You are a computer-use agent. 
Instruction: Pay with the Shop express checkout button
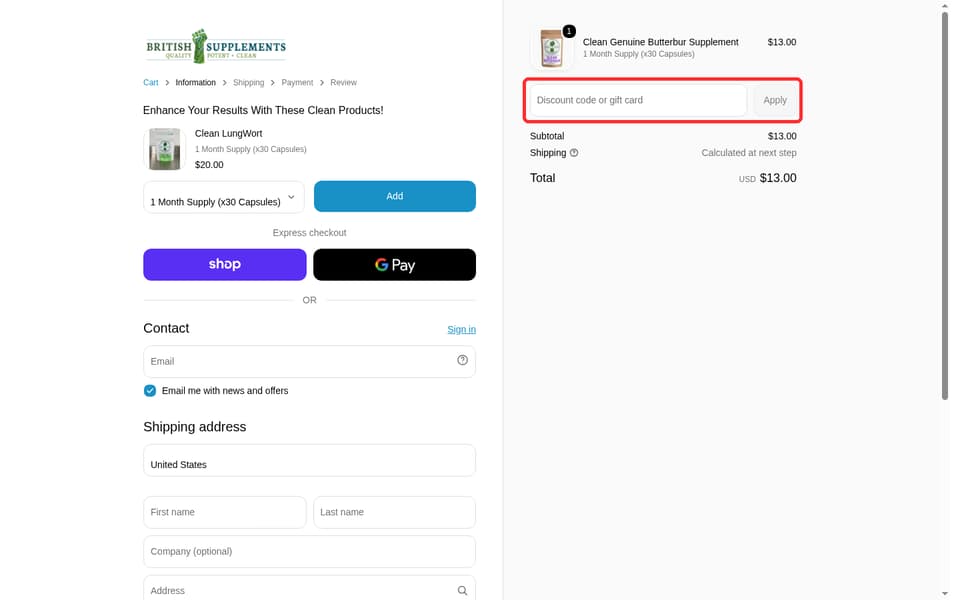coord(225,264)
